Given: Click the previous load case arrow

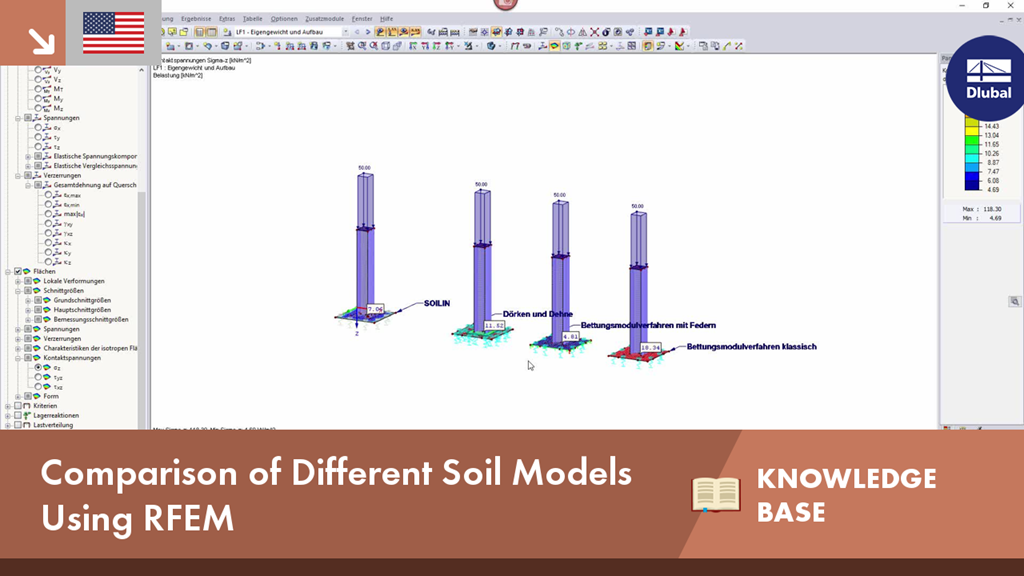Looking at the screenshot, I should click(357, 32).
